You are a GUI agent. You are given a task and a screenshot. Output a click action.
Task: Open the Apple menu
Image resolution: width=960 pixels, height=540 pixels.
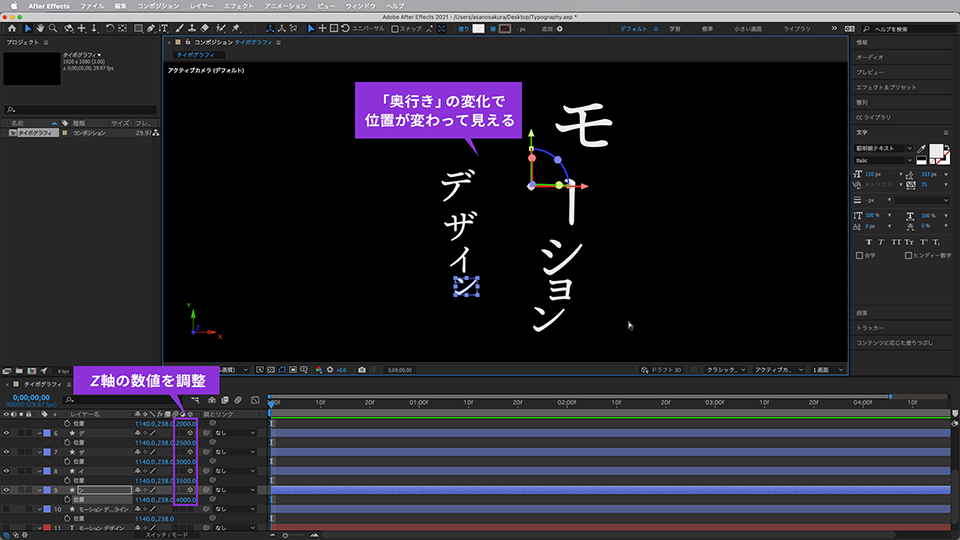13,6
